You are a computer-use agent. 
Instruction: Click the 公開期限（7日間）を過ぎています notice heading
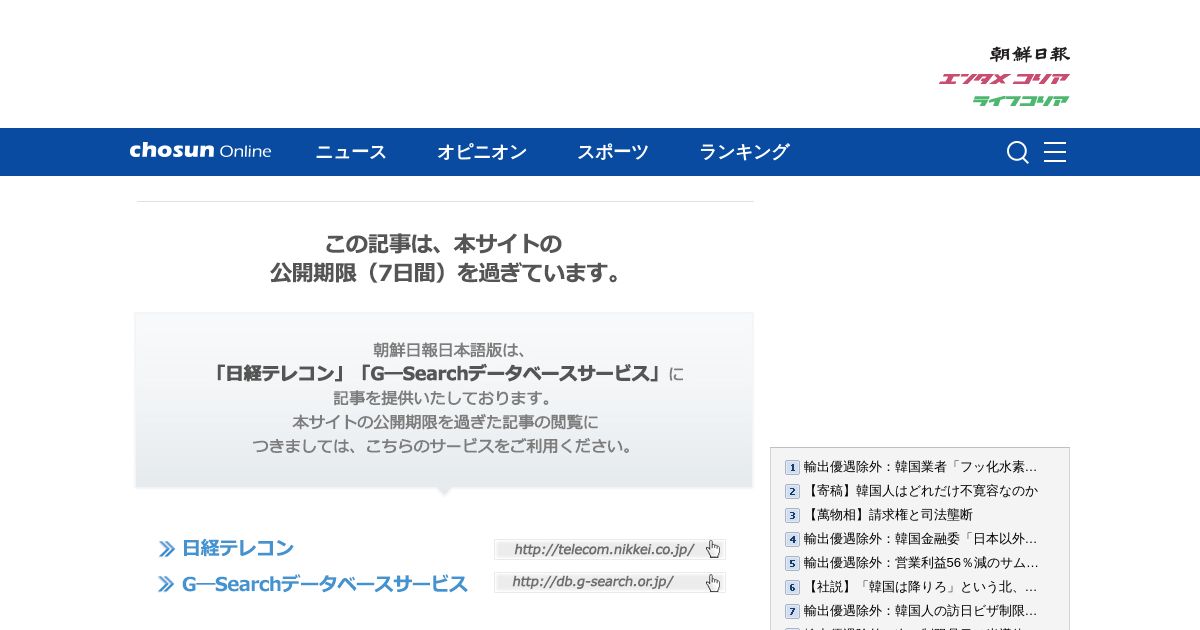point(446,273)
